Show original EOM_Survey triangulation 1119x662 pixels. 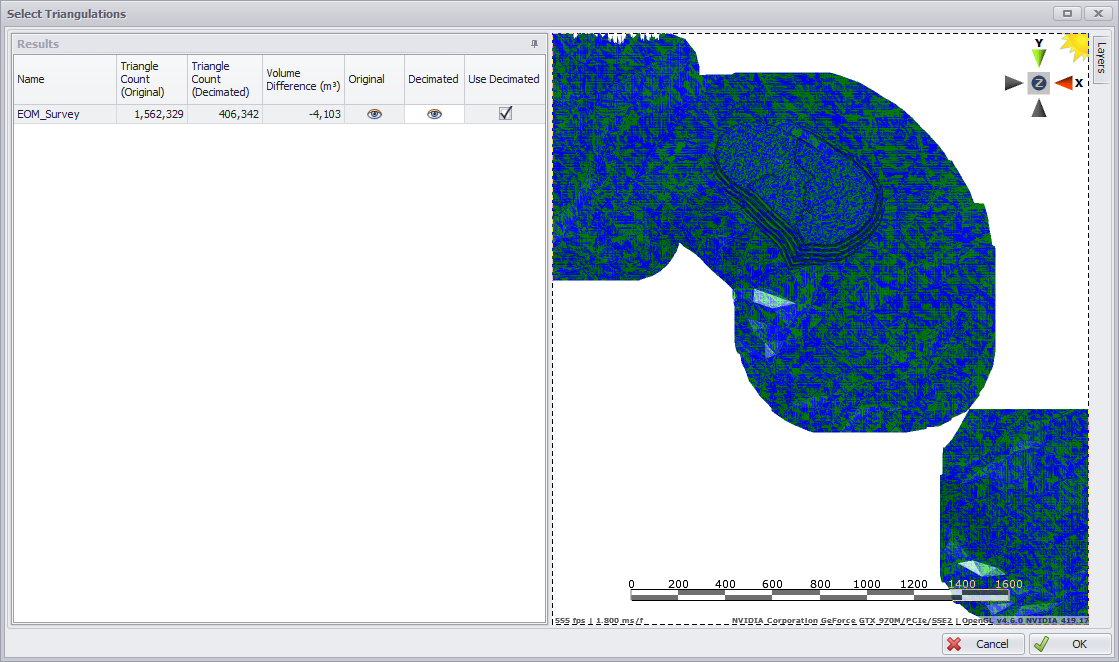pos(374,114)
